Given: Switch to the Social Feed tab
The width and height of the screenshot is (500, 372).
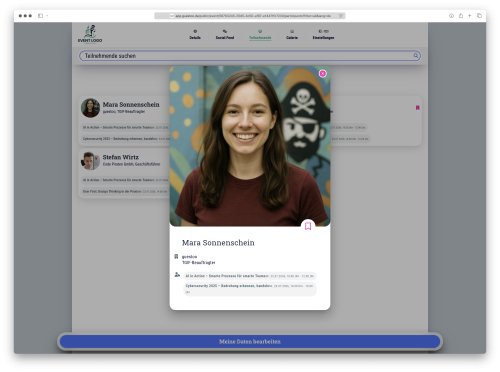Looking at the screenshot, I should click(x=225, y=35).
